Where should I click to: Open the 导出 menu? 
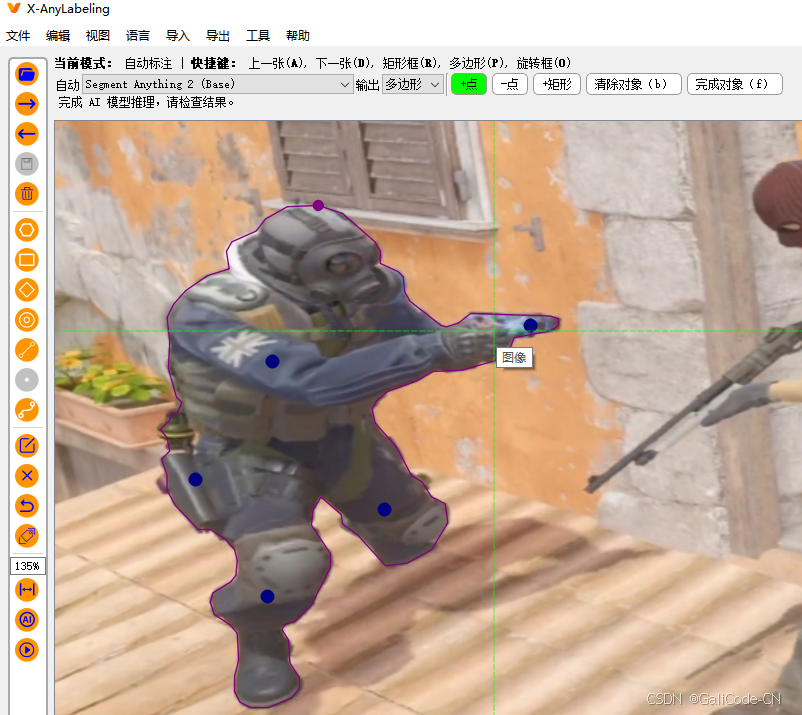pos(217,36)
